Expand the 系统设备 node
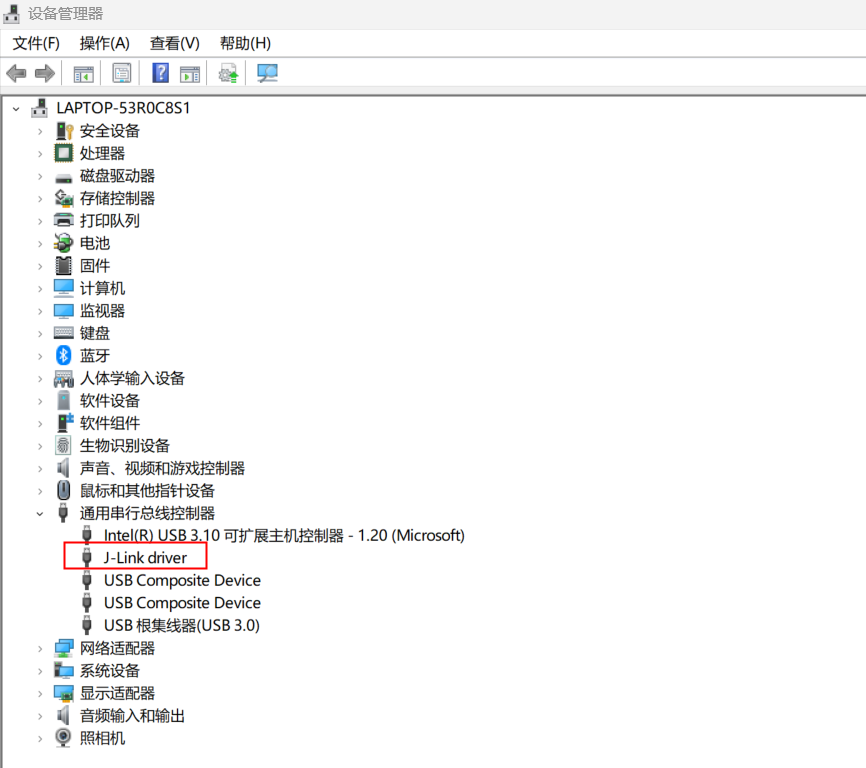This screenshot has width=866, height=768. coord(40,671)
